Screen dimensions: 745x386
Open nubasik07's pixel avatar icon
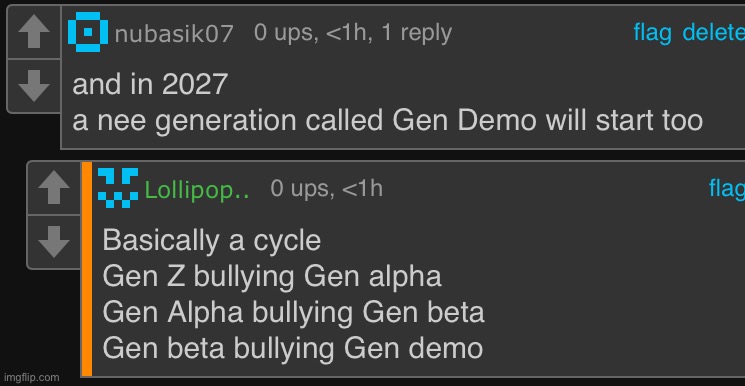click(88, 32)
